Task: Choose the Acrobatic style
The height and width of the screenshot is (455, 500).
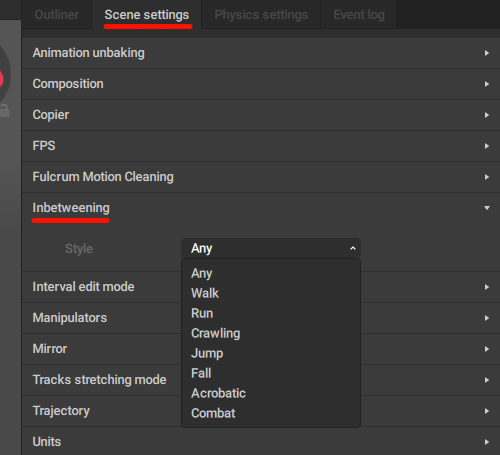Action: (271, 393)
